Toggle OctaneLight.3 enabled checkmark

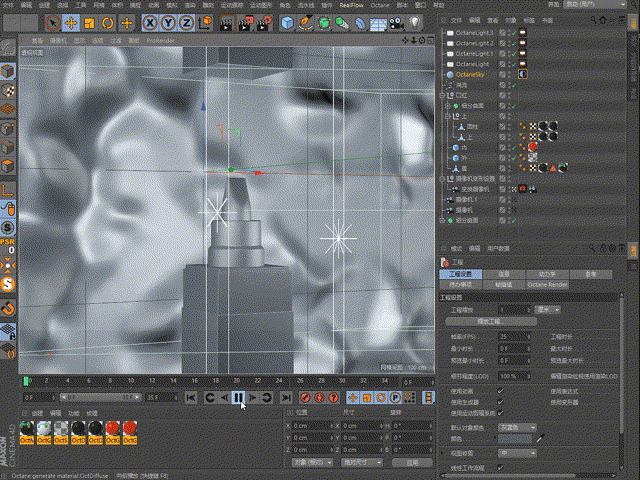[513, 33]
